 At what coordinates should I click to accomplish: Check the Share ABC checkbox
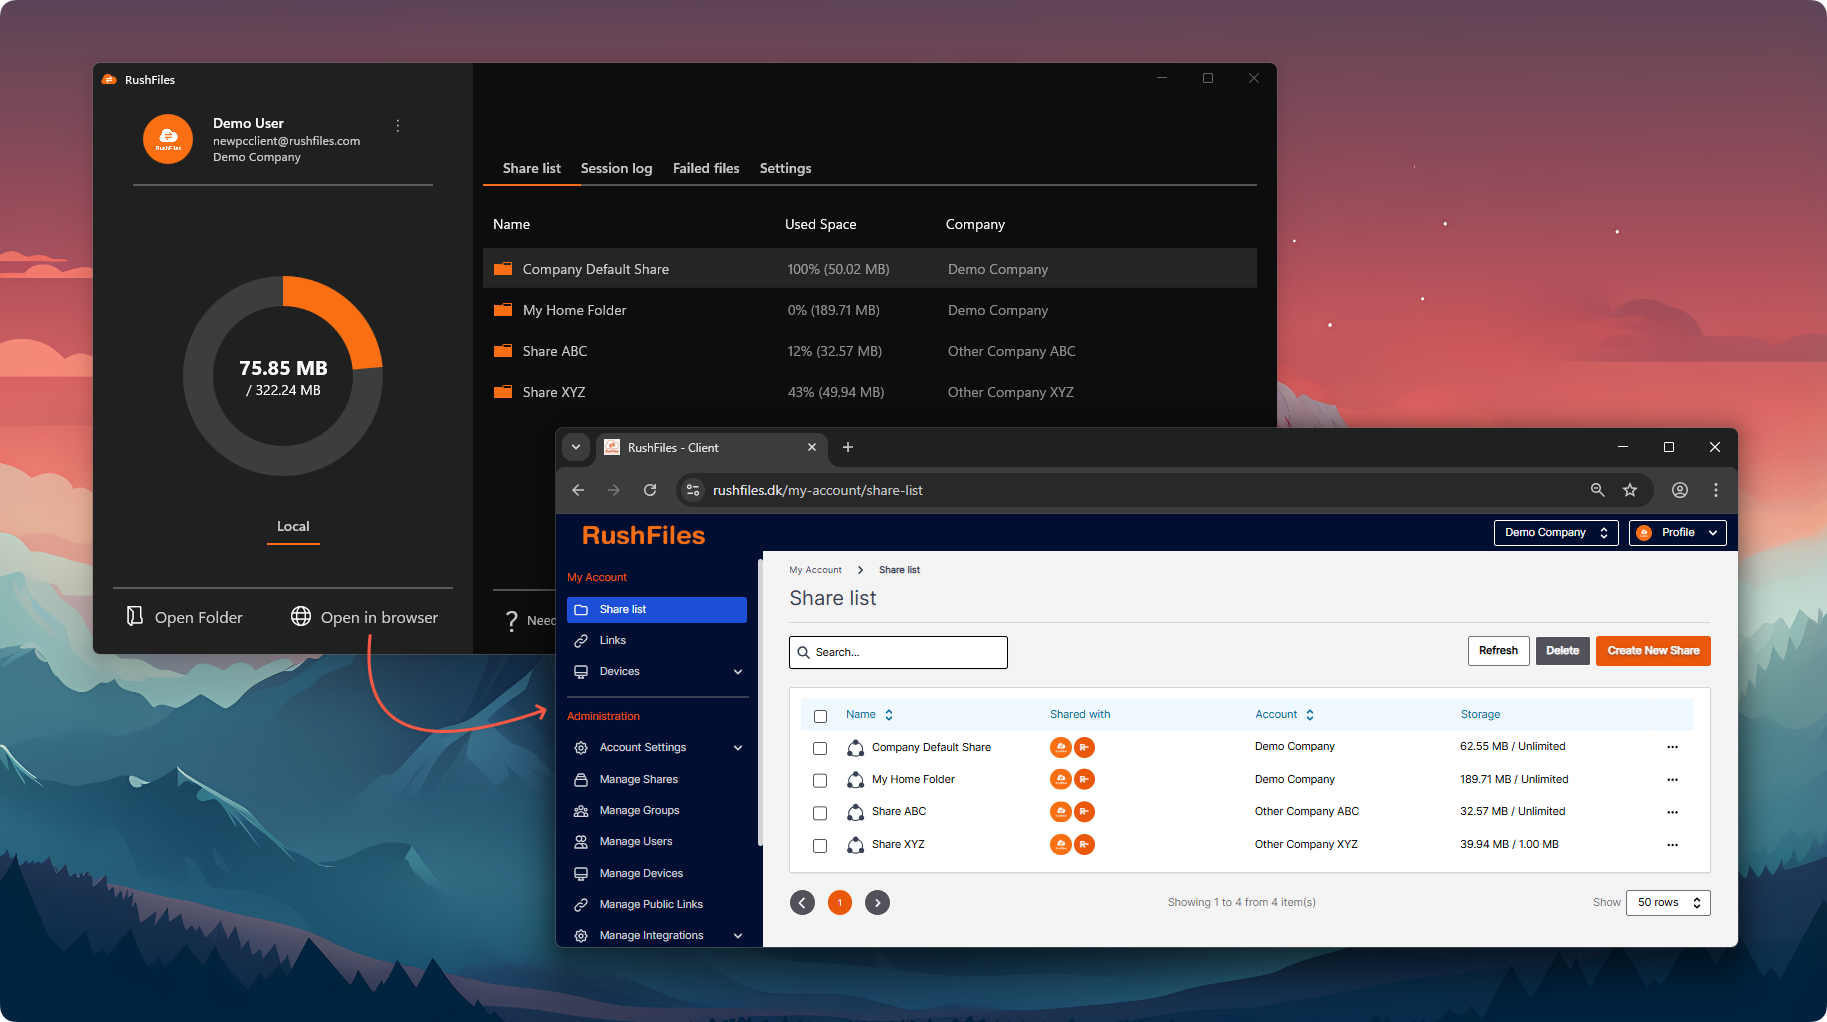click(820, 813)
